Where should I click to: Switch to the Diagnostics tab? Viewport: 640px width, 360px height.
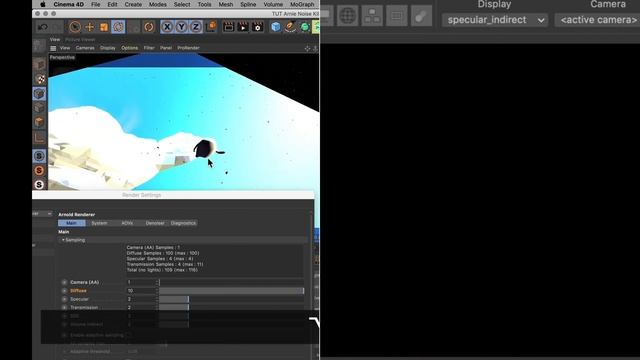coord(183,223)
